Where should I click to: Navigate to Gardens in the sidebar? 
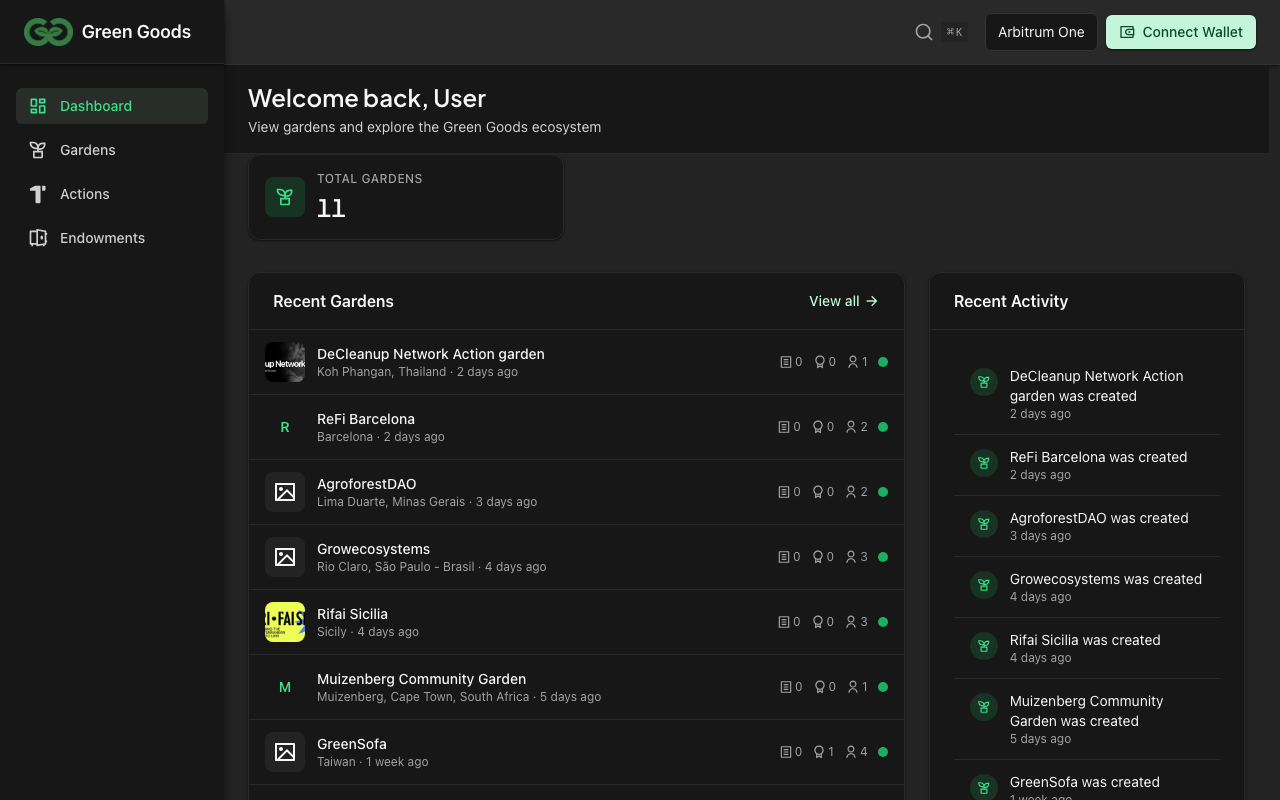(88, 150)
